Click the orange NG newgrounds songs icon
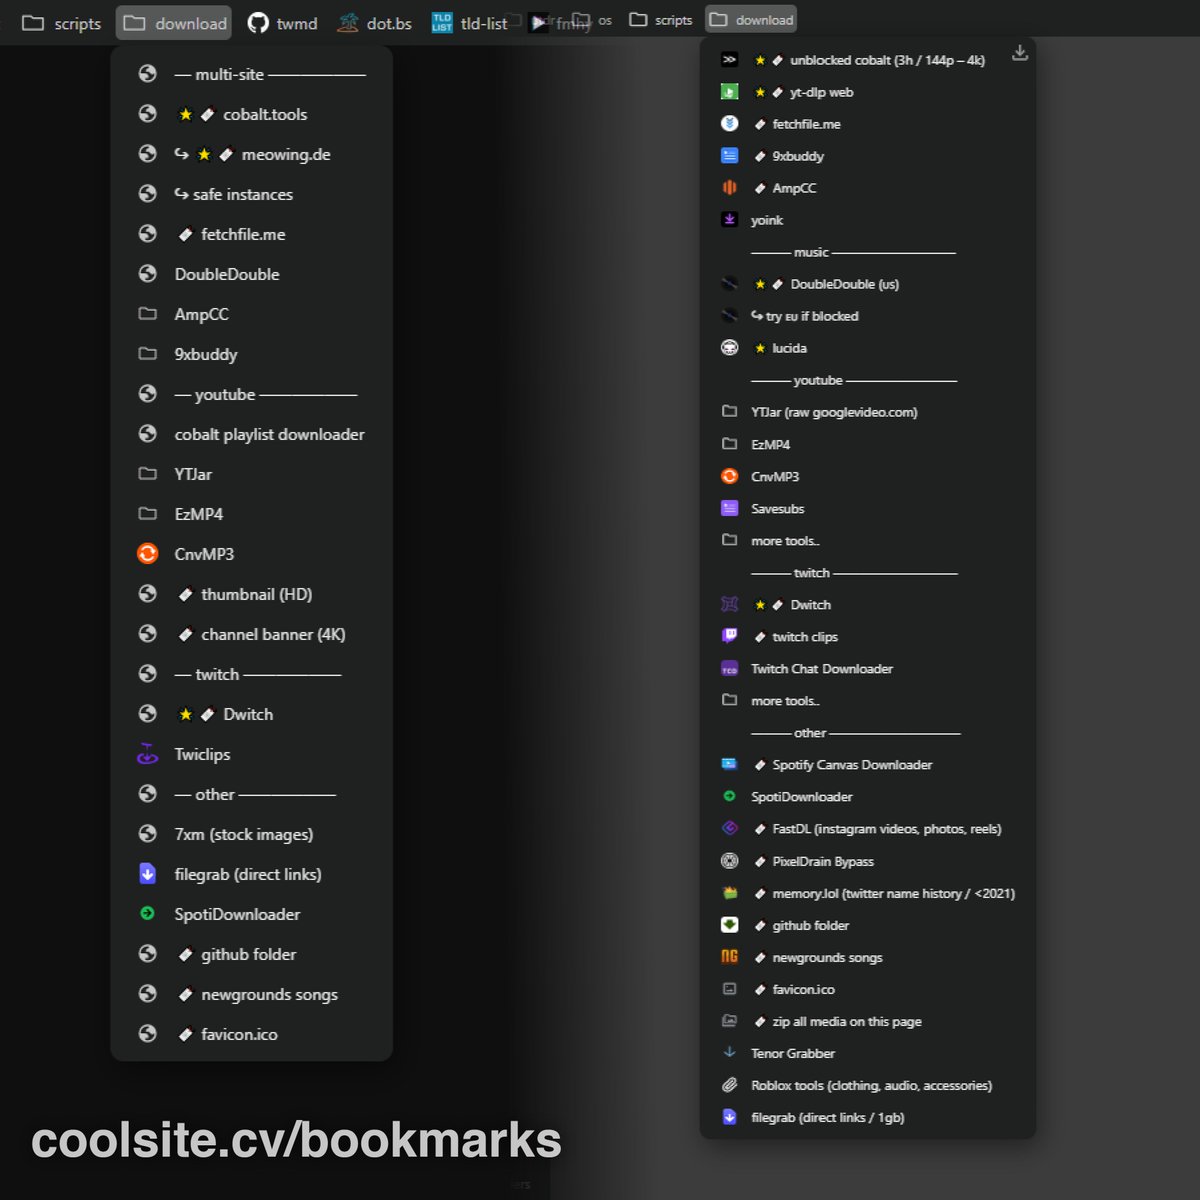This screenshot has height=1200, width=1200. click(x=729, y=957)
